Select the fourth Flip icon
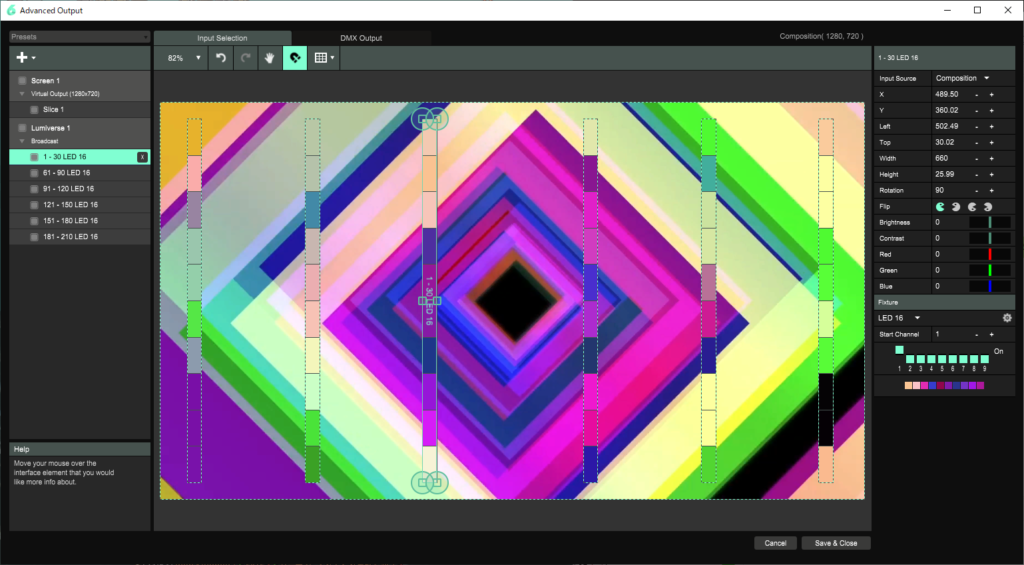Screen dimensions: 1024x565 coord(988,206)
